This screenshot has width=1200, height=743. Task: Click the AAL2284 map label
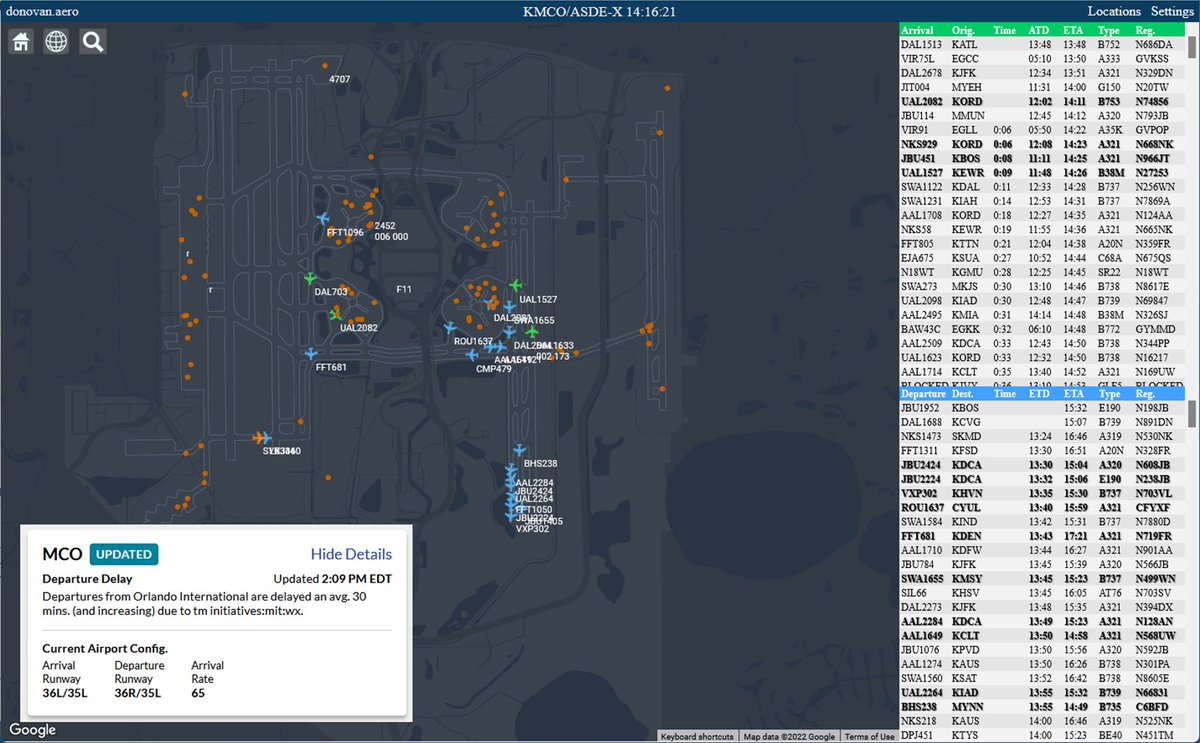point(534,483)
